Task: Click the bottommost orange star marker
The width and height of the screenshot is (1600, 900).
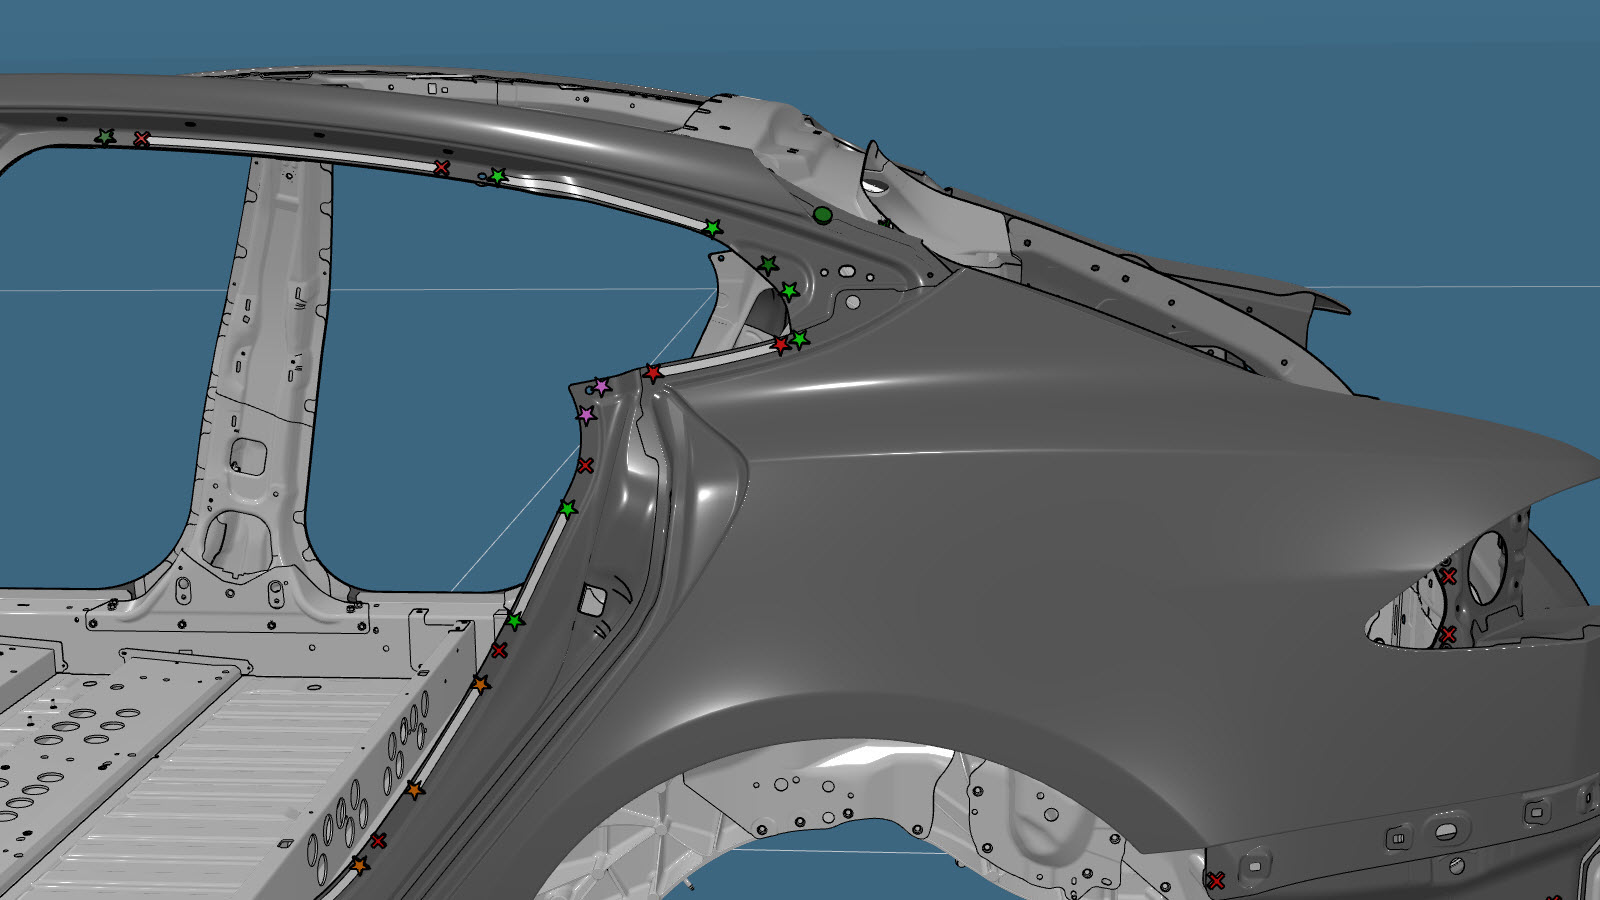Action: [360, 865]
